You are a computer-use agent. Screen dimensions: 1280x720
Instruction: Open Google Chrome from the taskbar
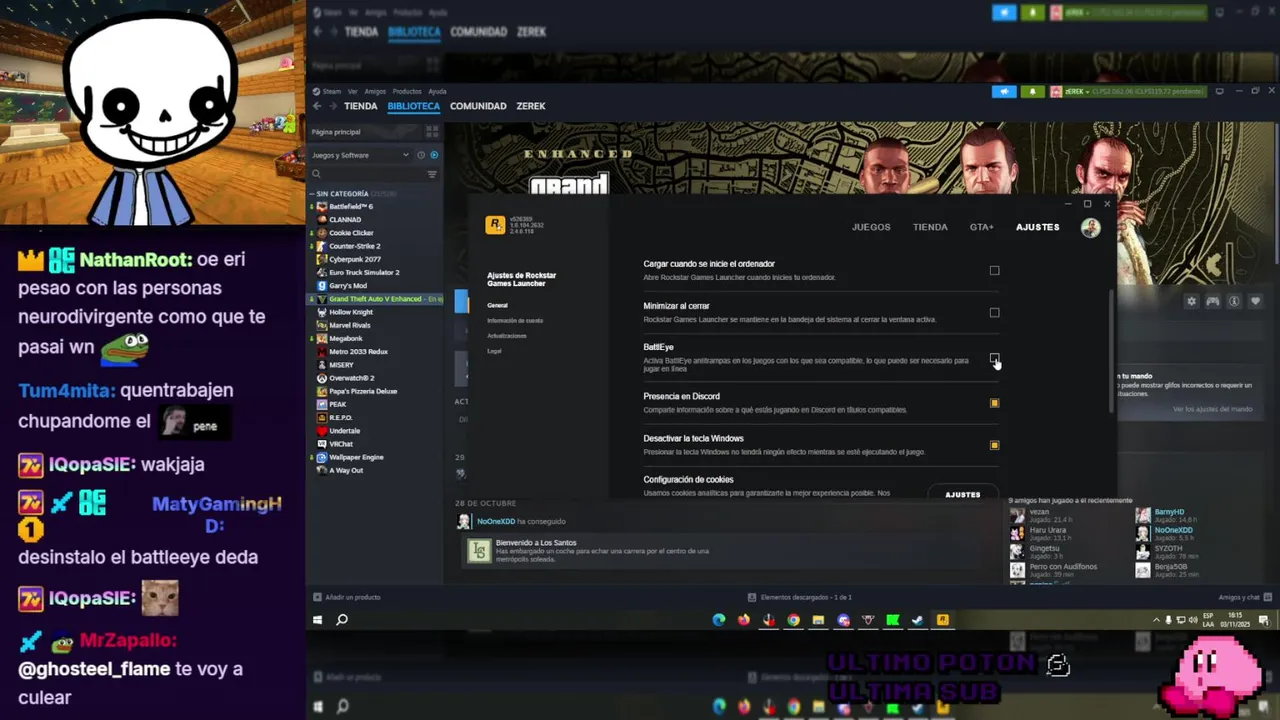[x=793, y=620]
